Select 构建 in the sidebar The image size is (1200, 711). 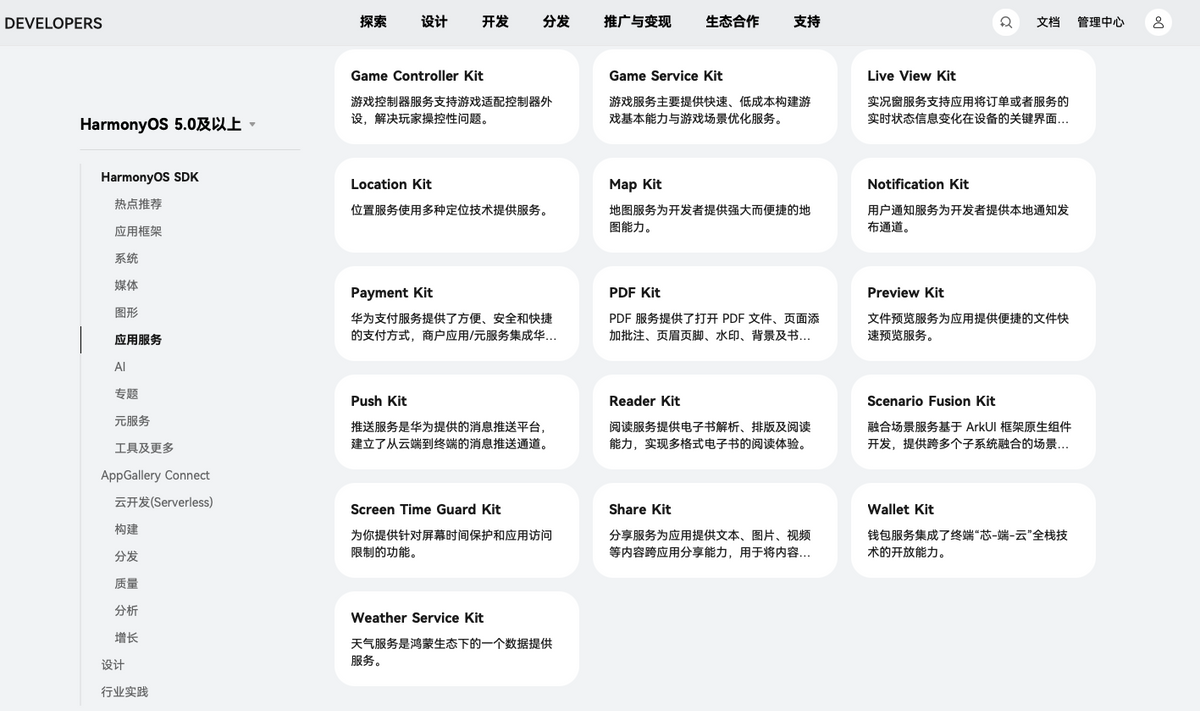point(126,529)
